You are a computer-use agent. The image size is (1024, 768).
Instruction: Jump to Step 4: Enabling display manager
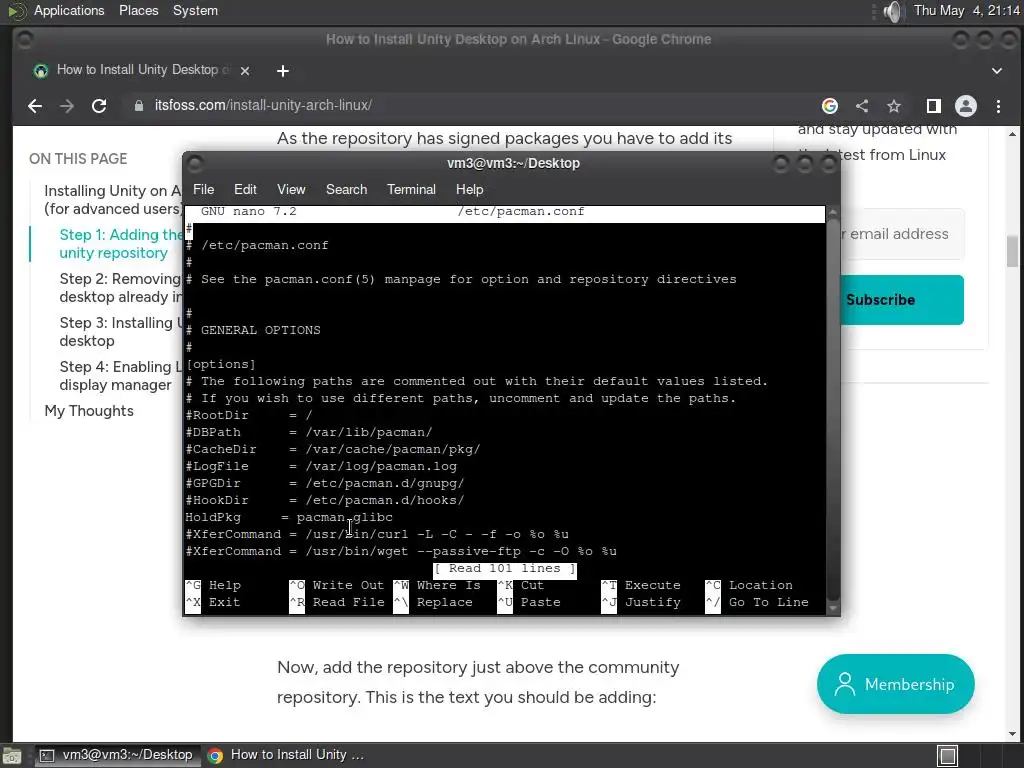click(x=116, y=376)
